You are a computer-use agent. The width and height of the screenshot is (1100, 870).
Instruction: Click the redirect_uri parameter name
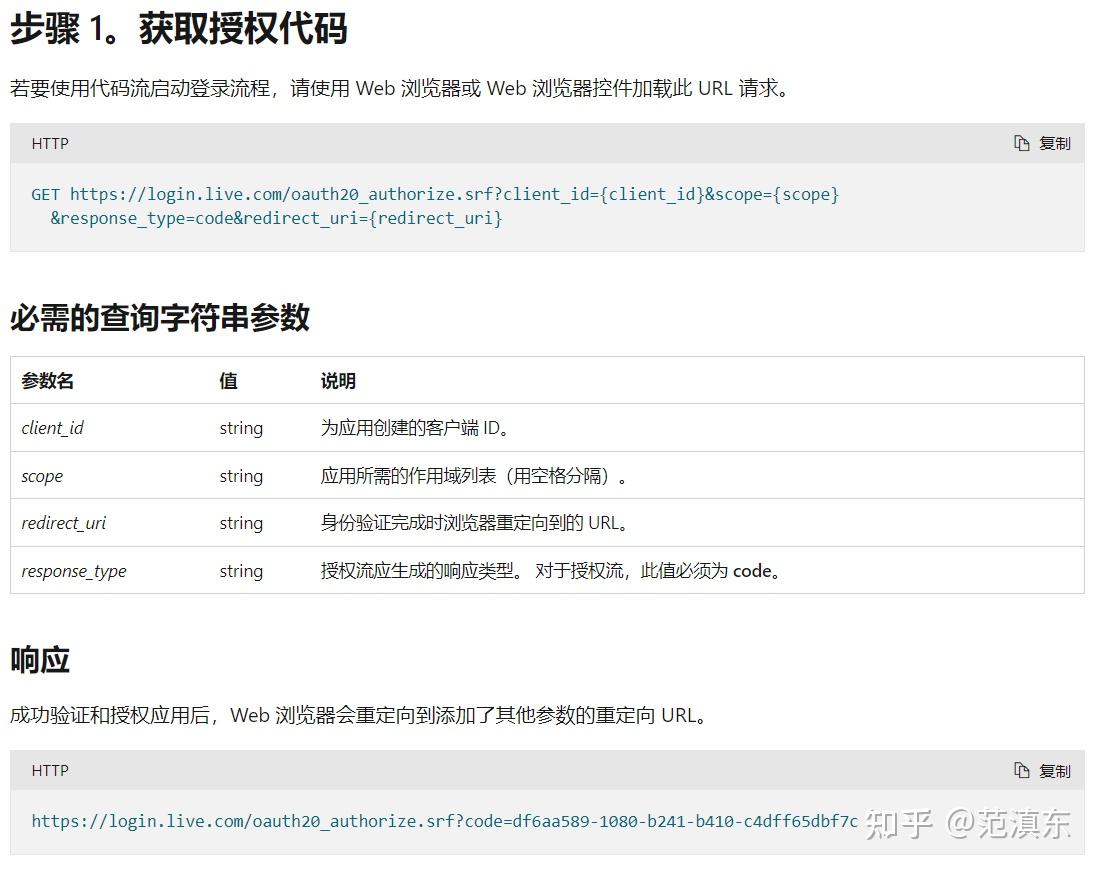tap(63, 523)
